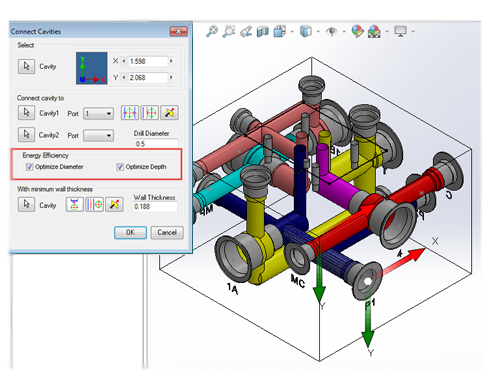Expand the Apply Scene dropdown arrow
Screen dimensions: 490x386
click(x=387, y=32)
